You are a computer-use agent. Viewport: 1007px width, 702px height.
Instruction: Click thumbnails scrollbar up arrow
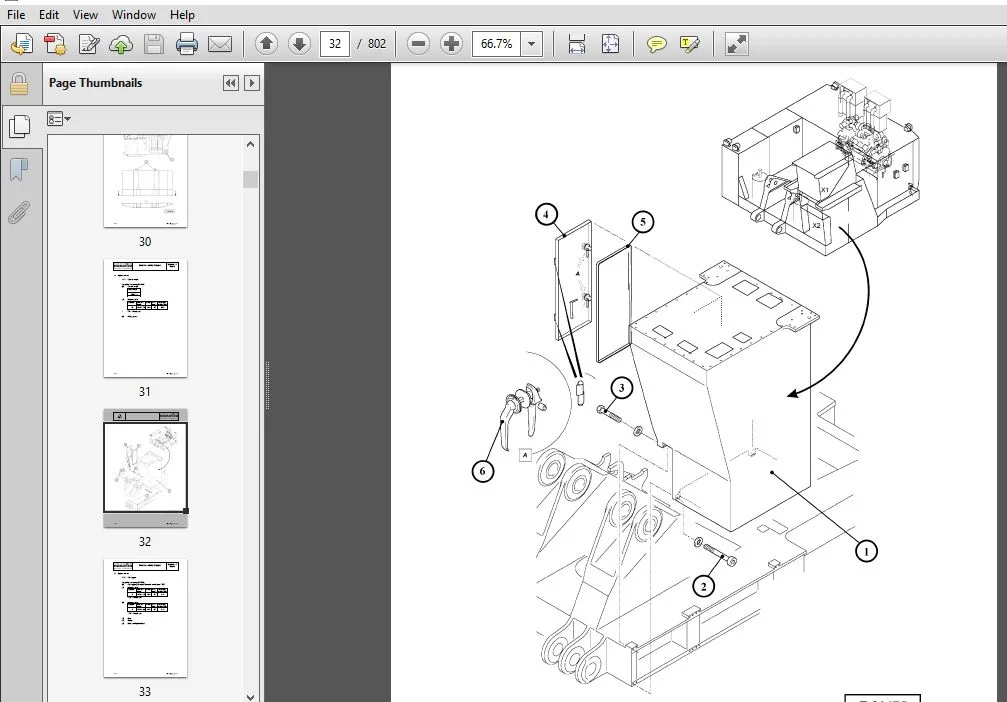[250, 145]
